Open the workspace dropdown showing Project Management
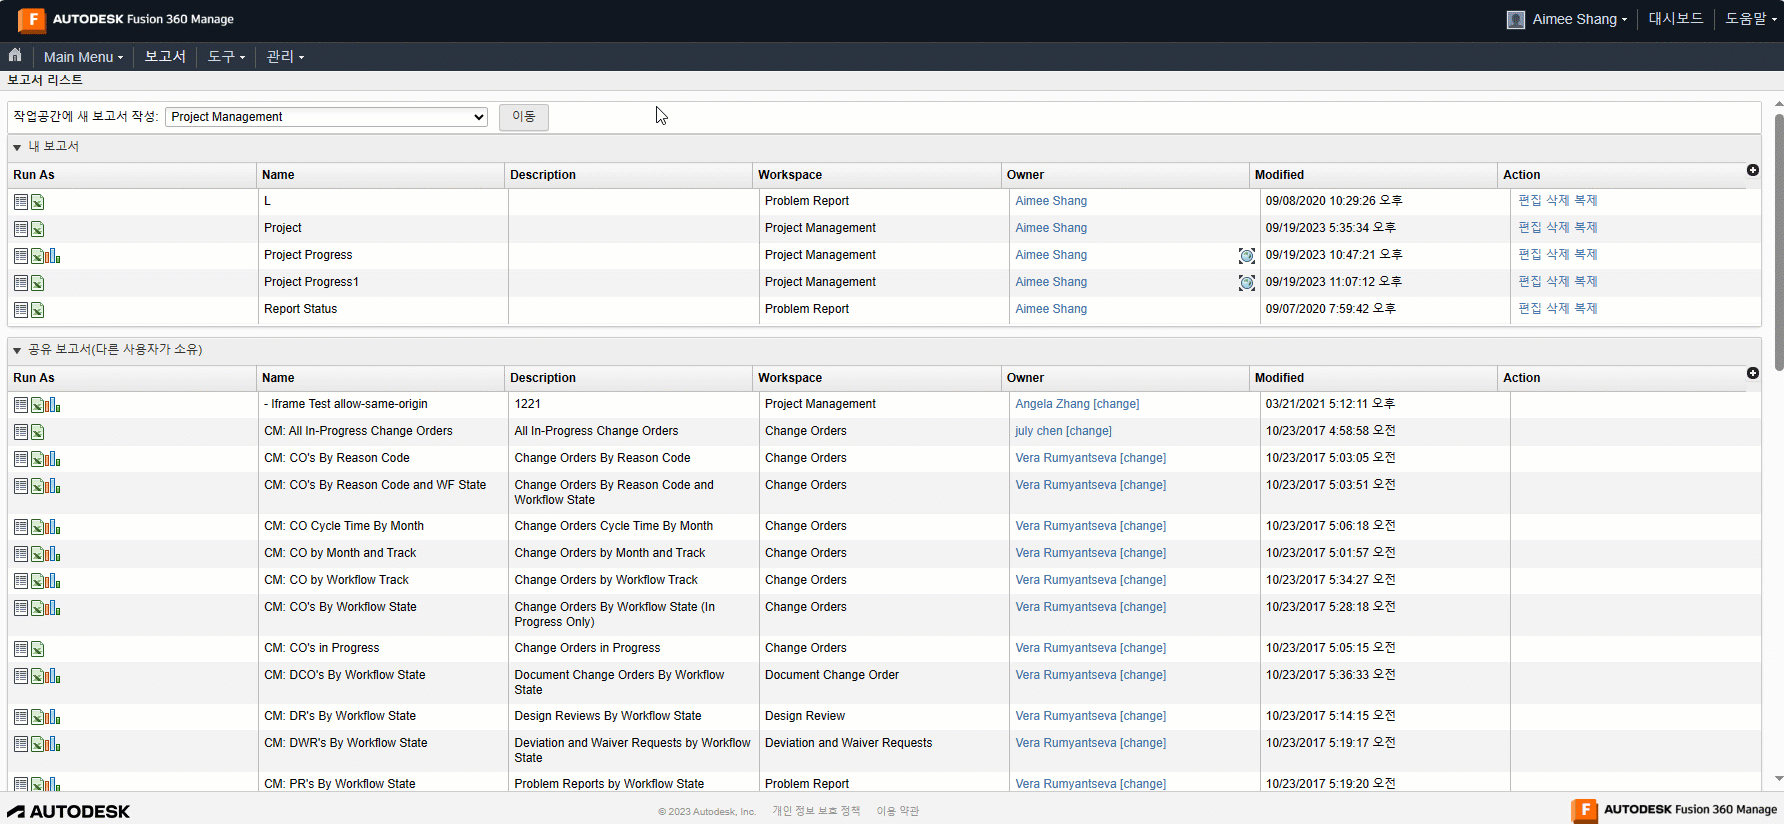Screen dimensions: 1784x824 click(326, 117)
